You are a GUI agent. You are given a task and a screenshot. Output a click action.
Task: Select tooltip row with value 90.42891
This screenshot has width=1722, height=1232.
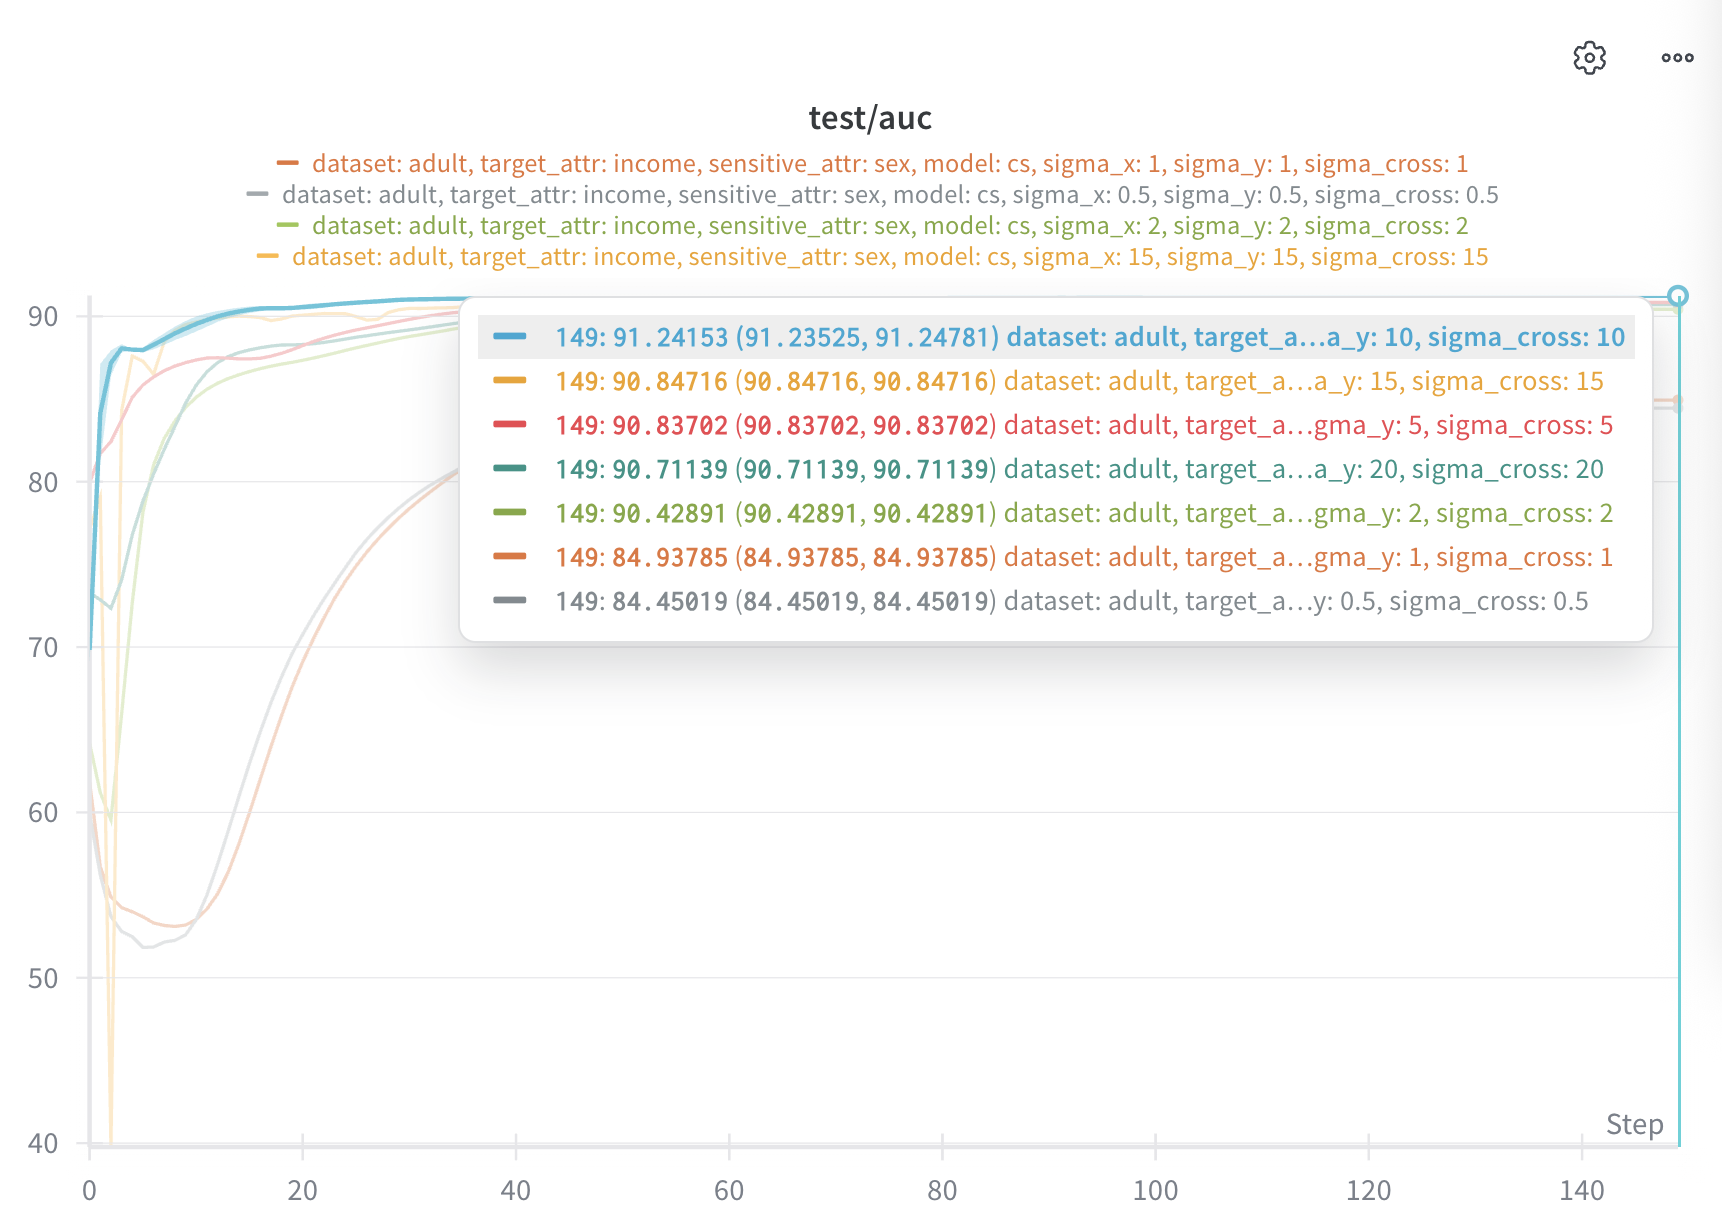[x=1055, y=513]
